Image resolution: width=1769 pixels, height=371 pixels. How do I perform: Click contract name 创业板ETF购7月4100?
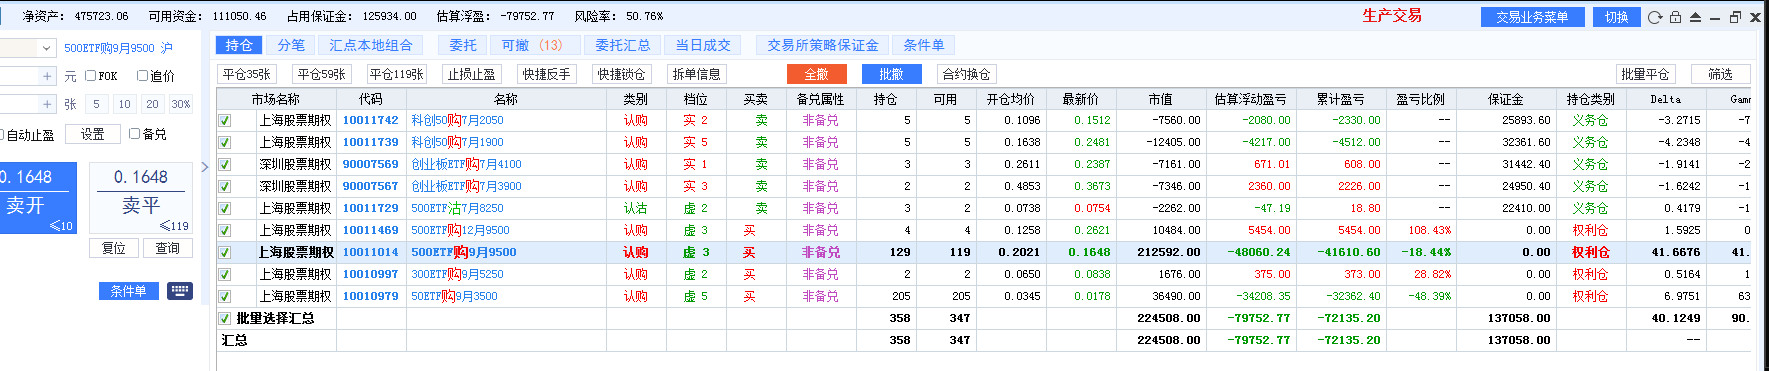coord(466,164)
